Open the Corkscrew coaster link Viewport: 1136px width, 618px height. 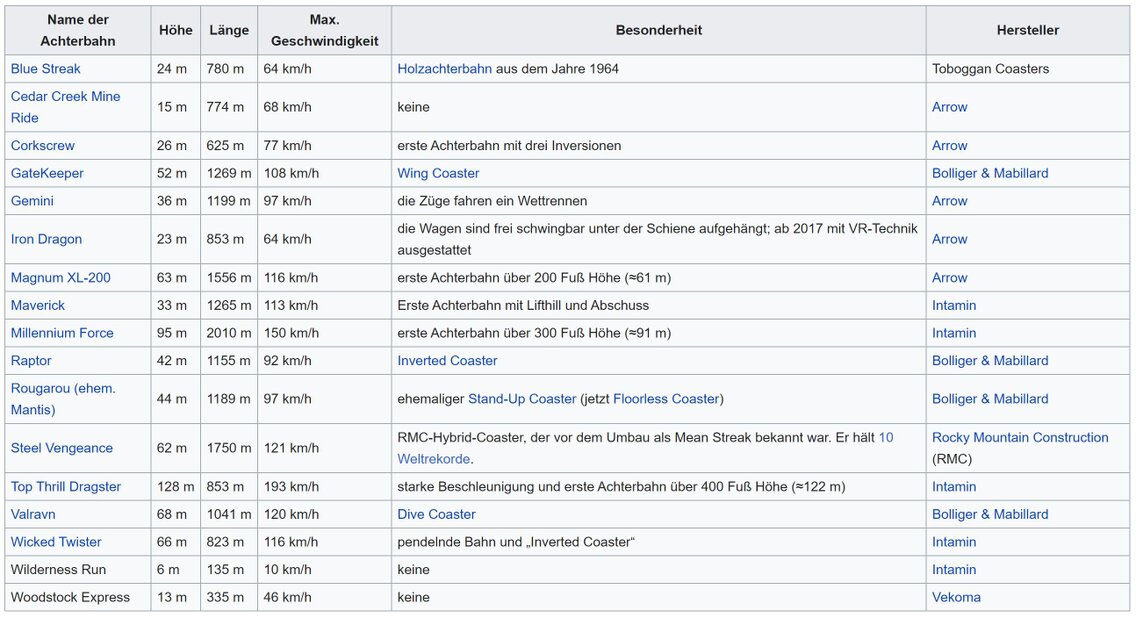[43, 146]
